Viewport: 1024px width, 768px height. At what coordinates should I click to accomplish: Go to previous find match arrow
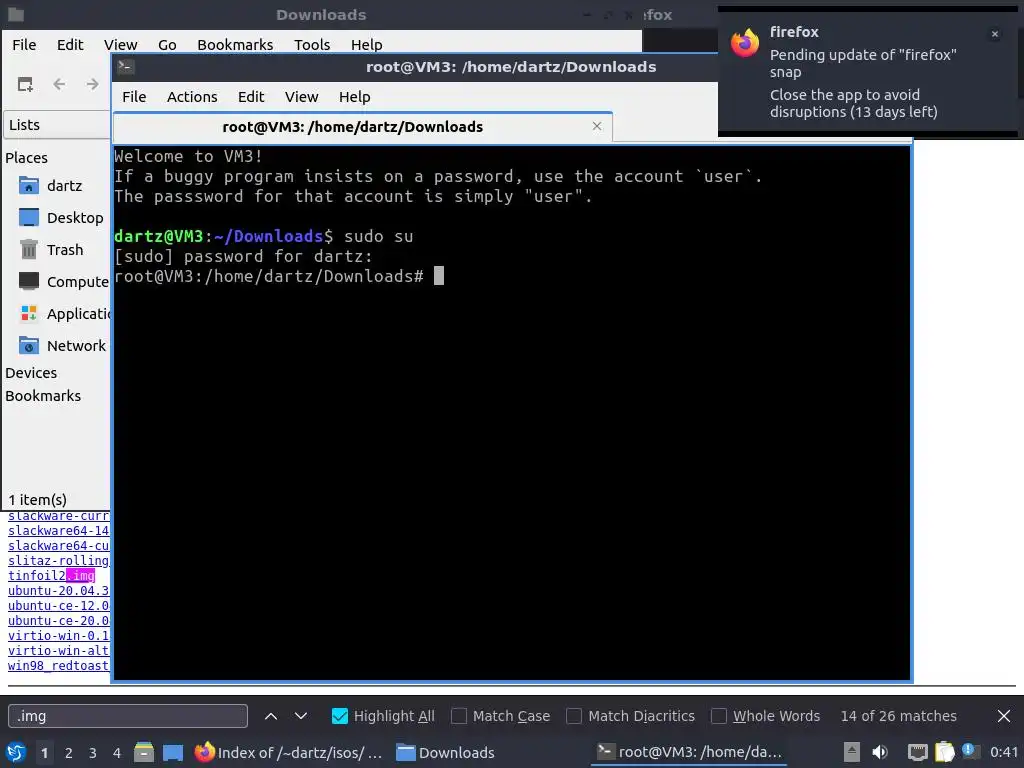point(271,716)
